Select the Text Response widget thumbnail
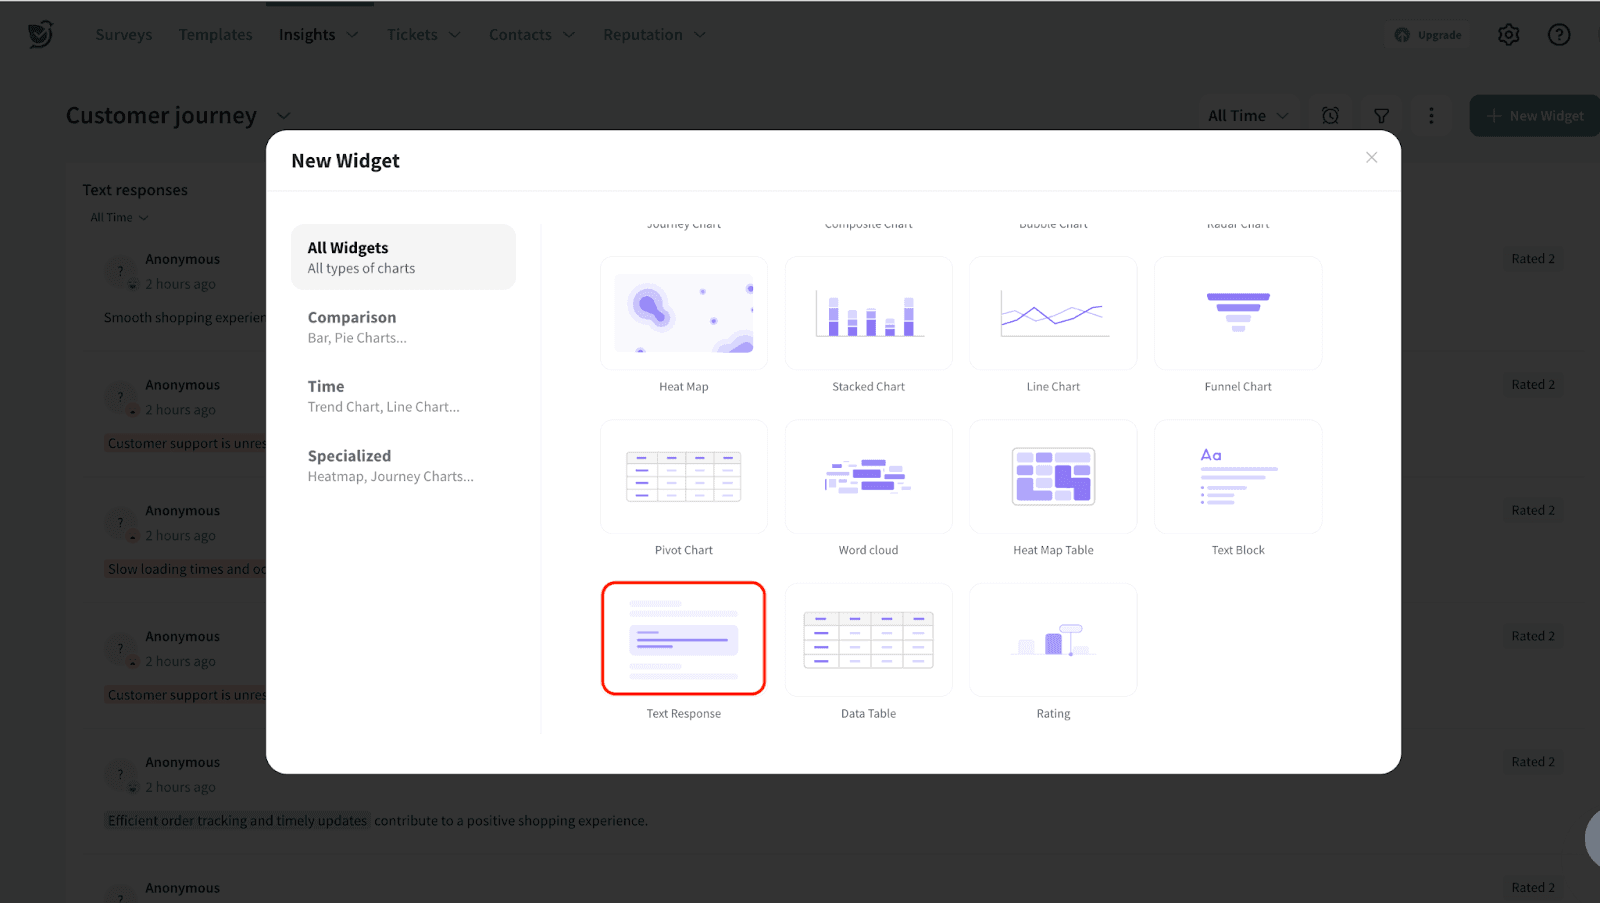Viewport: 1600px width, 903px height. [x=684, y=639]
